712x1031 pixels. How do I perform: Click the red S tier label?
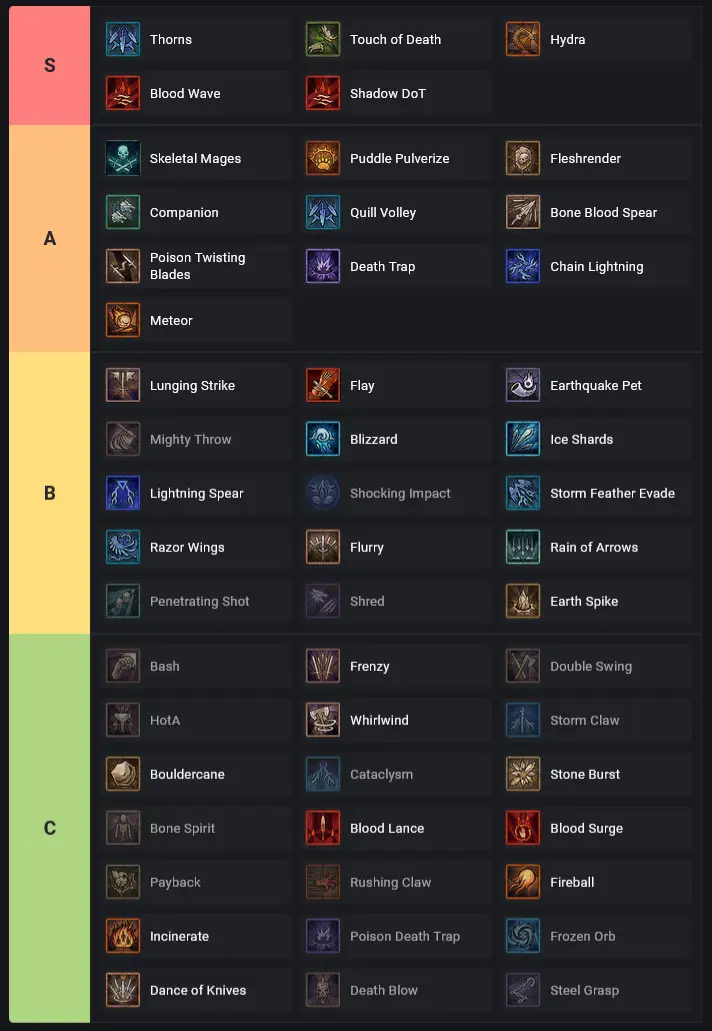(50, 65)
